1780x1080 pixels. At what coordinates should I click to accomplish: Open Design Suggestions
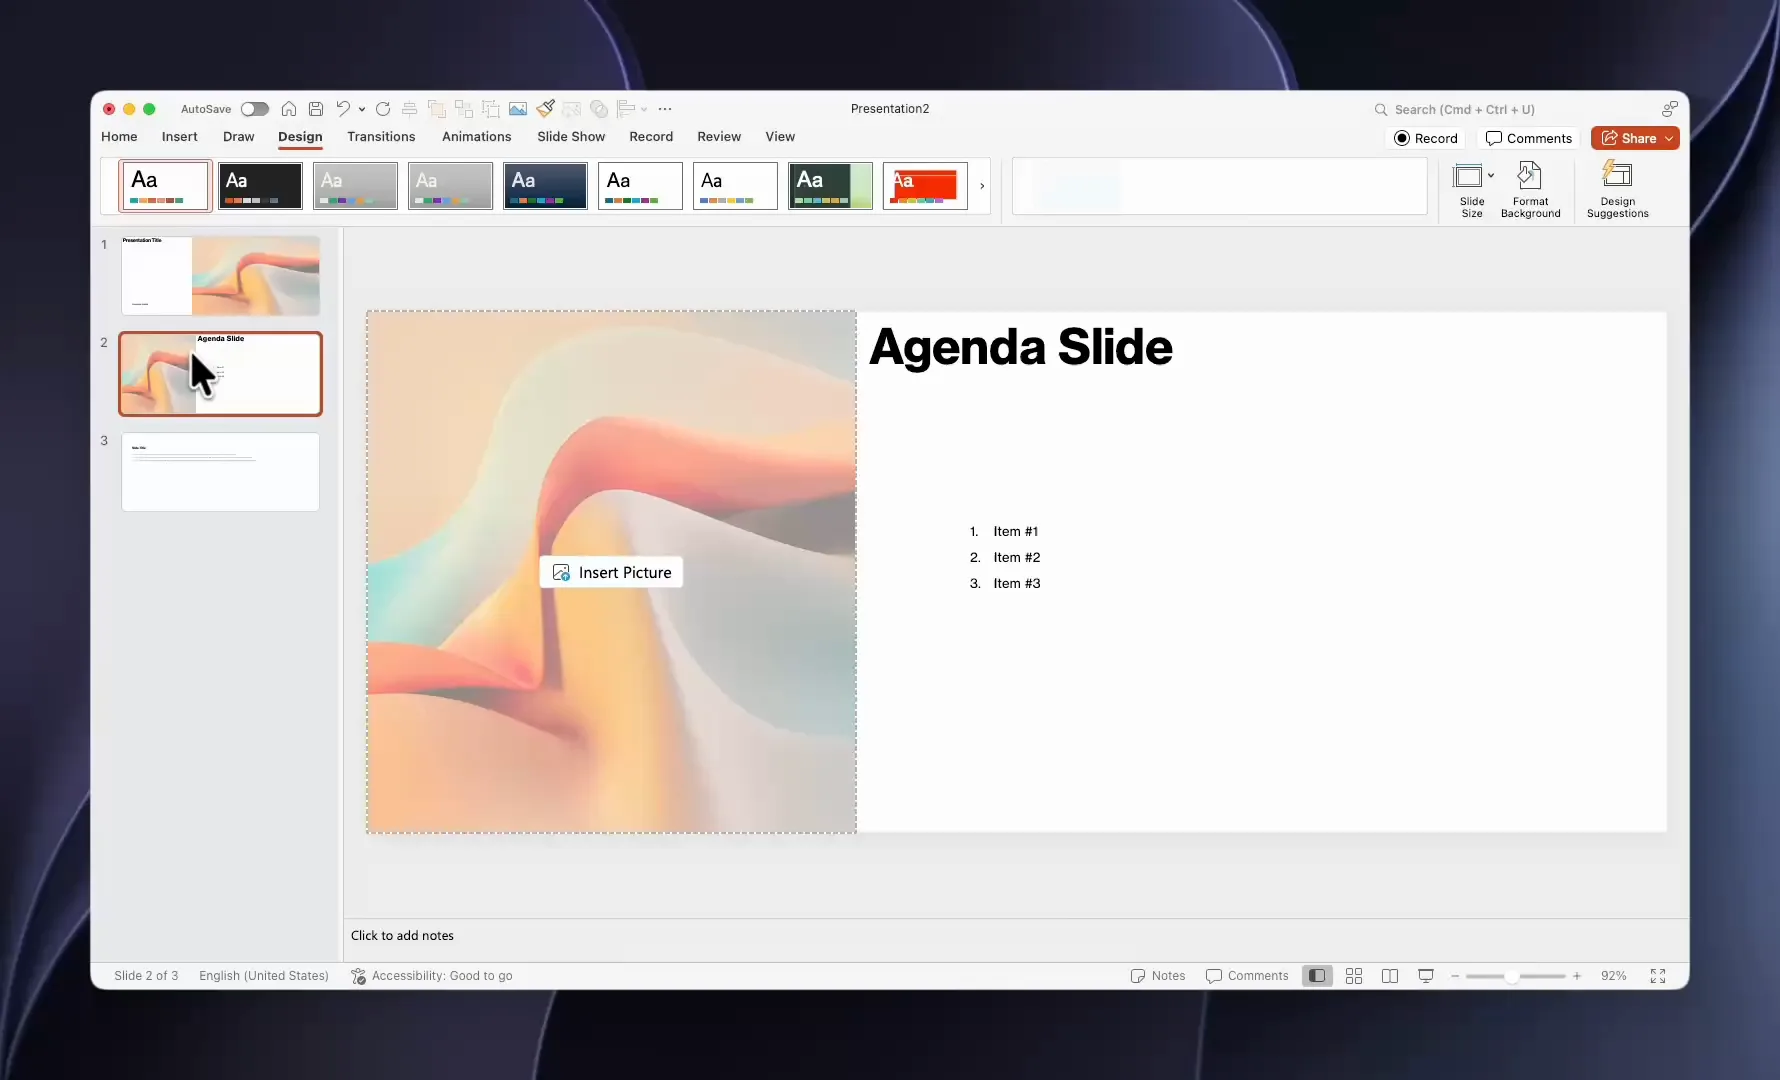[1617, 189]
